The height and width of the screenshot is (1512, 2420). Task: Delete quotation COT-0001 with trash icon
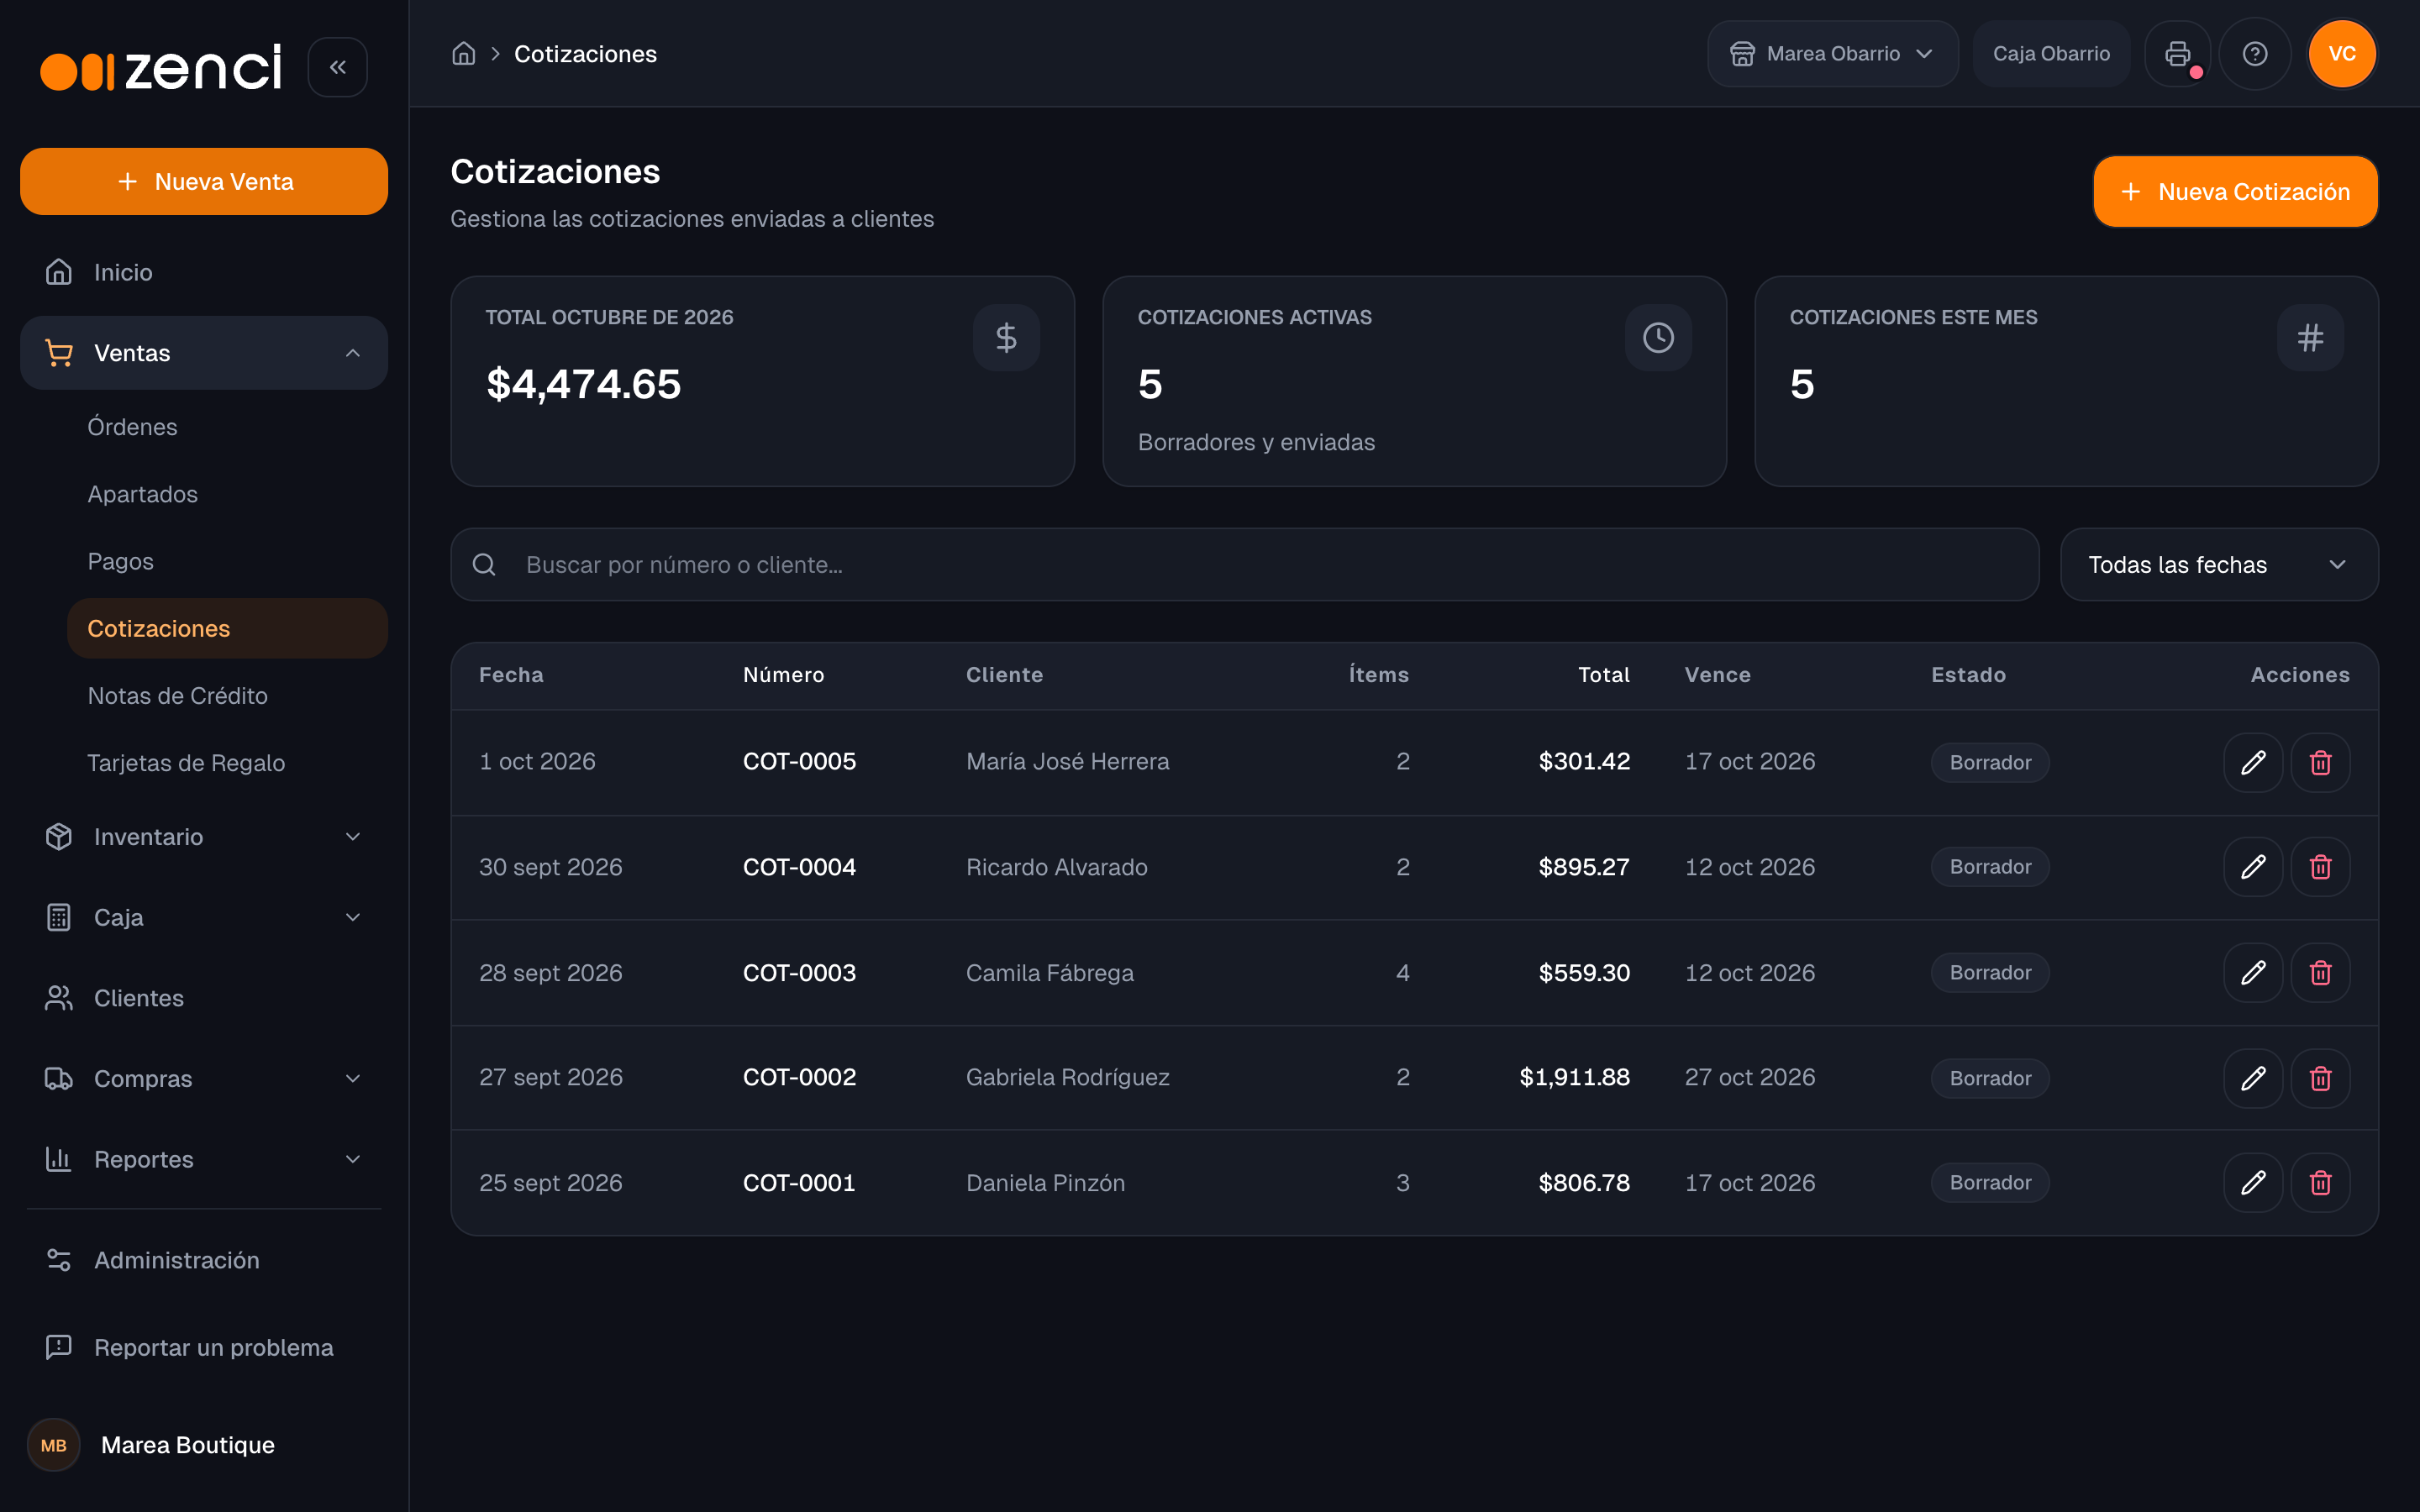2320,1183
